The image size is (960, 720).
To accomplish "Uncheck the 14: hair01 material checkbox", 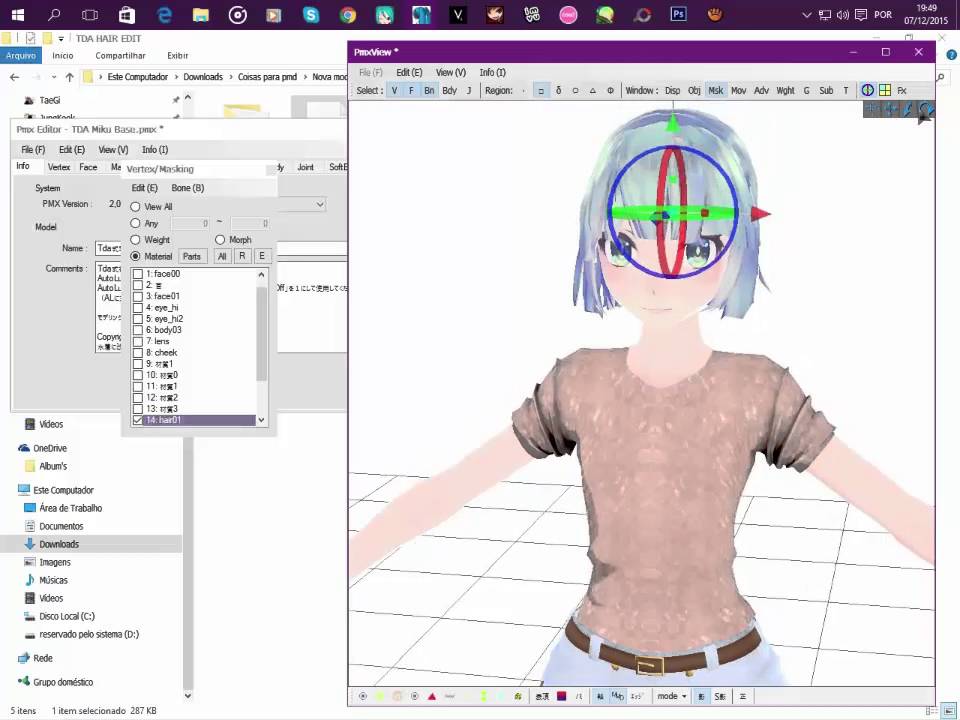I will click(x=138, y=420).
